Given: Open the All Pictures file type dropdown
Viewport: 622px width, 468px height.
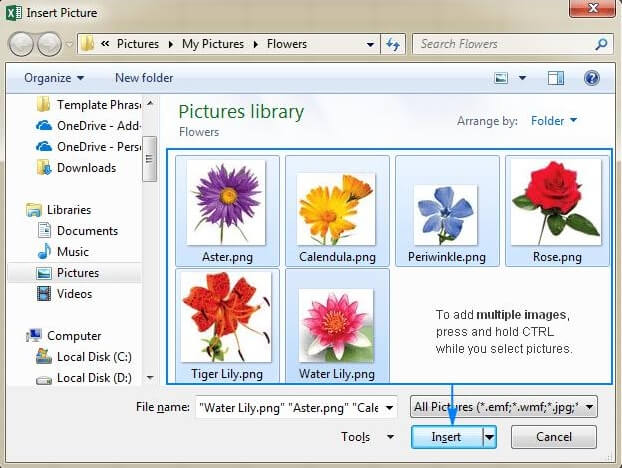Looking at the screenshot, I should (x=504, y=407).
